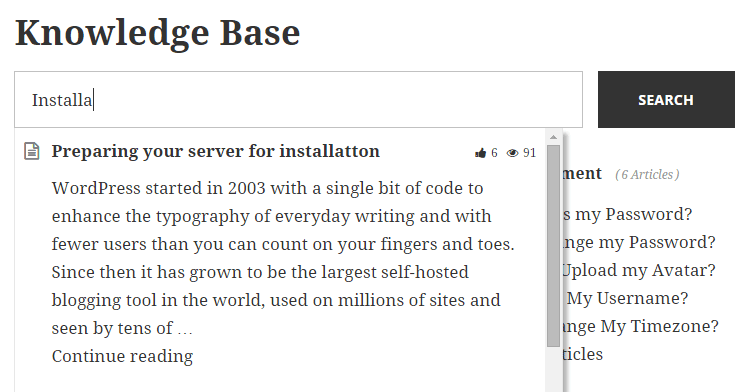Viewport: 750px width, 392px height.
Task: Click the scrollbar track below the thumb
Action: coord(553,369)
